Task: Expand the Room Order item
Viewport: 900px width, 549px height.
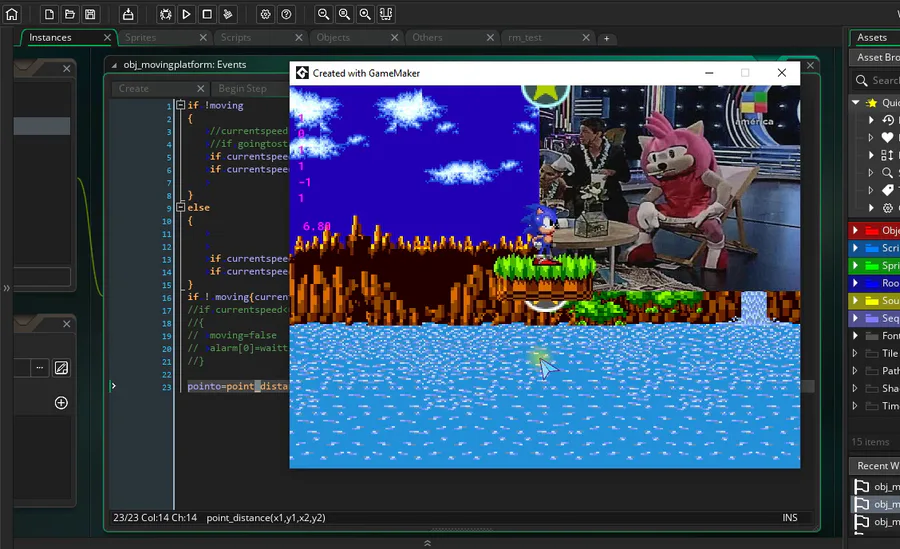Action: (871, 155)
